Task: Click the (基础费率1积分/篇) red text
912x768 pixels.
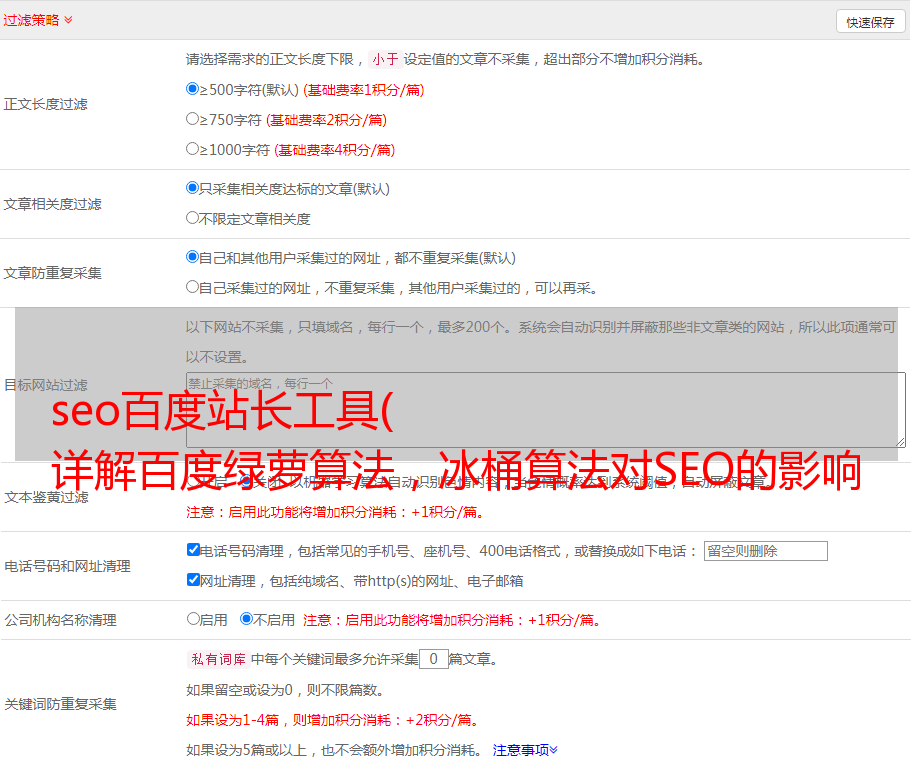Action: 364,90
